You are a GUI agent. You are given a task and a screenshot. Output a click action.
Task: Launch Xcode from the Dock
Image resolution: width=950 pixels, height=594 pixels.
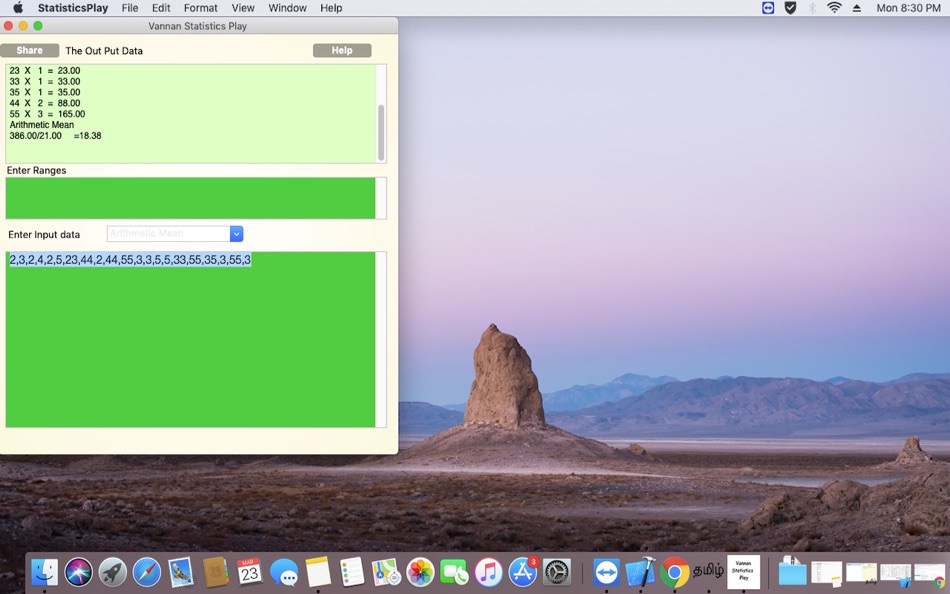point(640,572)
